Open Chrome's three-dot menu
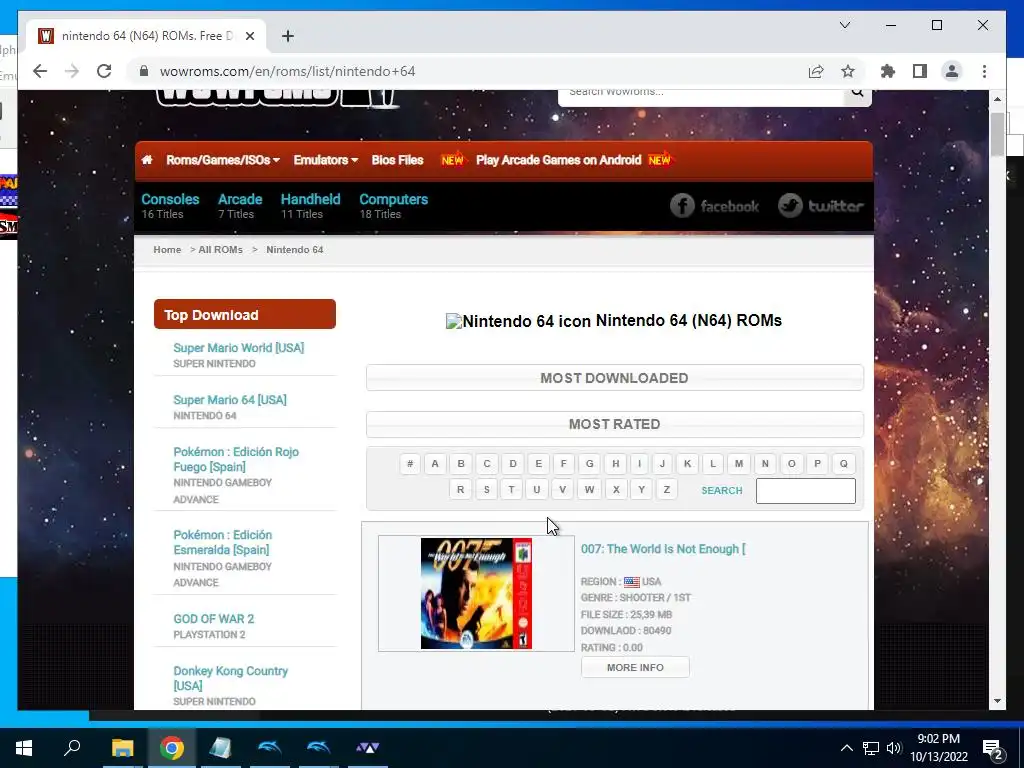The width and height of the screenshot is (1024, 768). pos(984,71)
